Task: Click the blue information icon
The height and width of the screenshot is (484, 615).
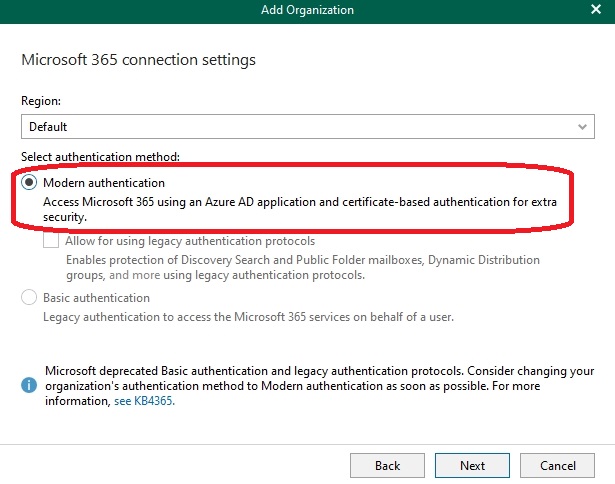Action: 29,385
